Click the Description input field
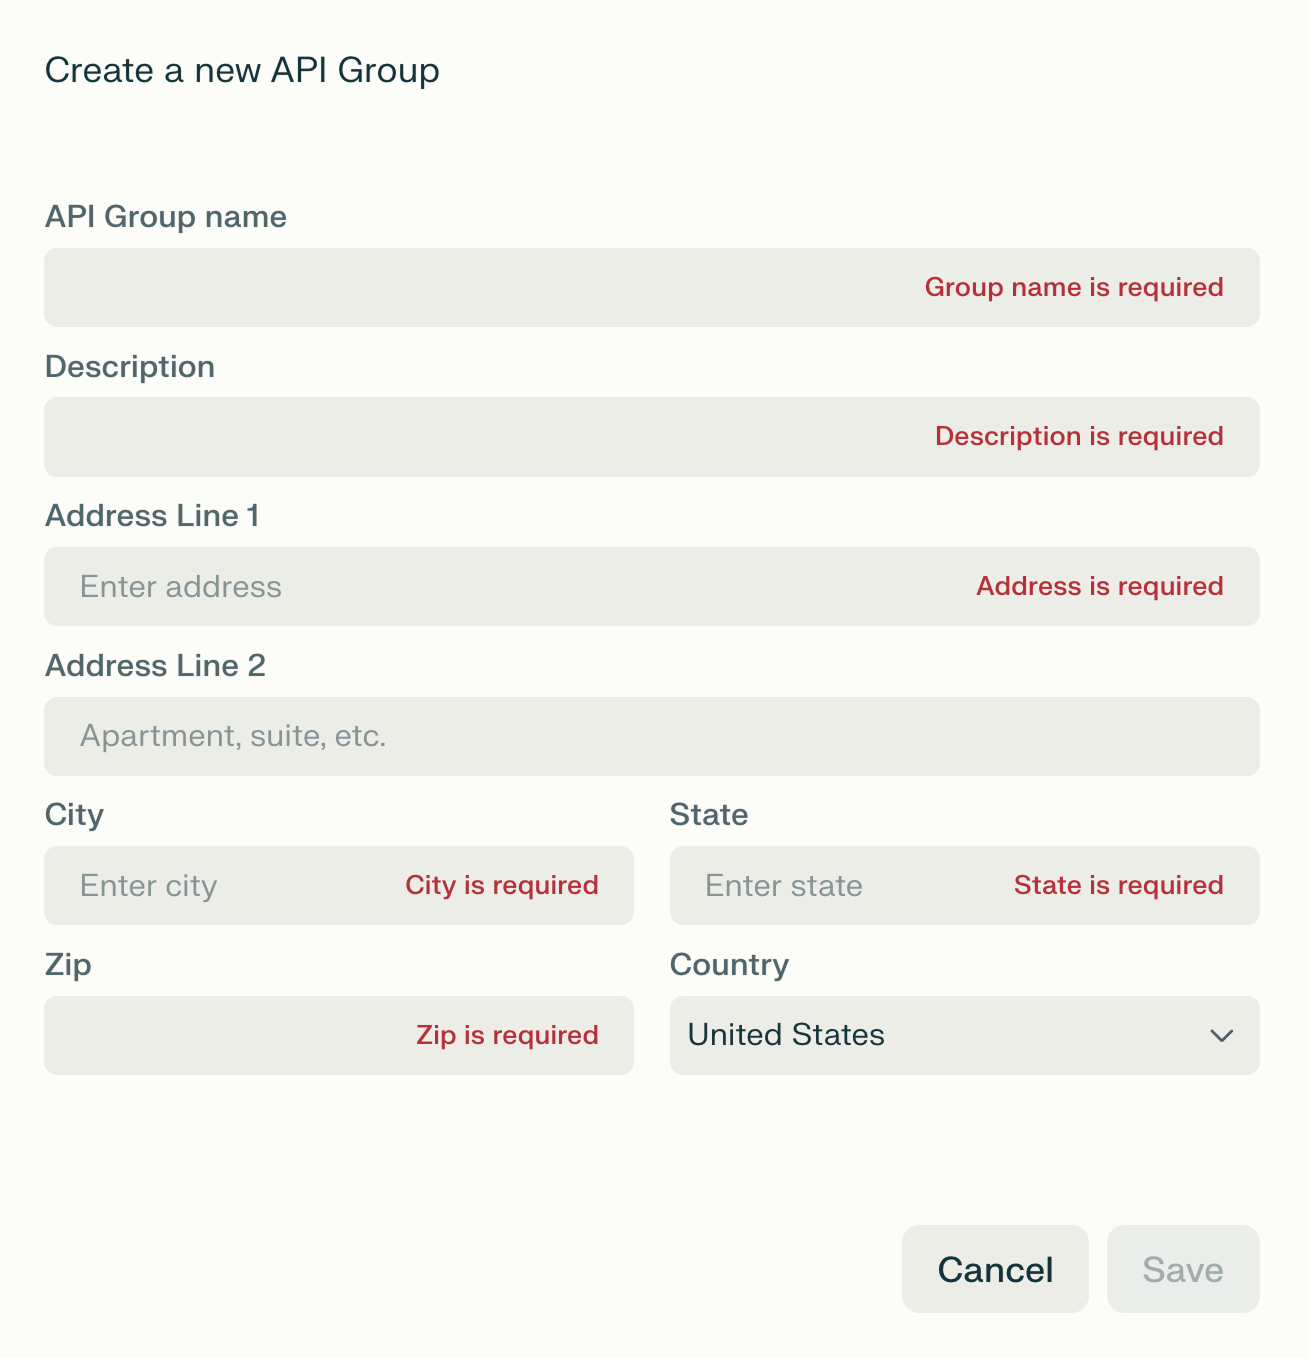The height and width of the screenshot is (1358, 1308). 400,437
